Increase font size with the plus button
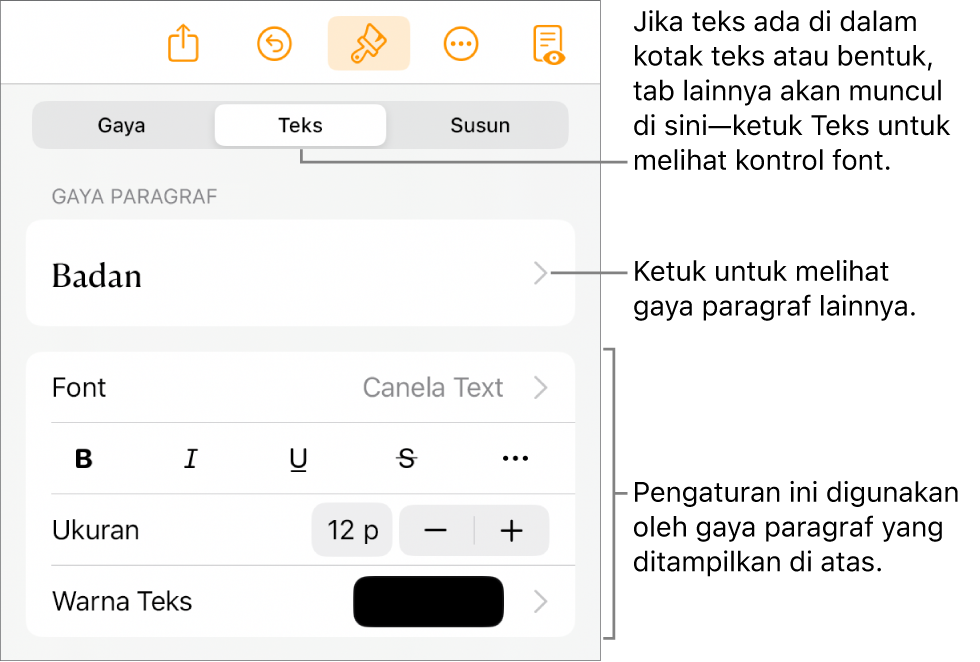The width and height of the screenshot is (980, 662). (x=512, y=530)
